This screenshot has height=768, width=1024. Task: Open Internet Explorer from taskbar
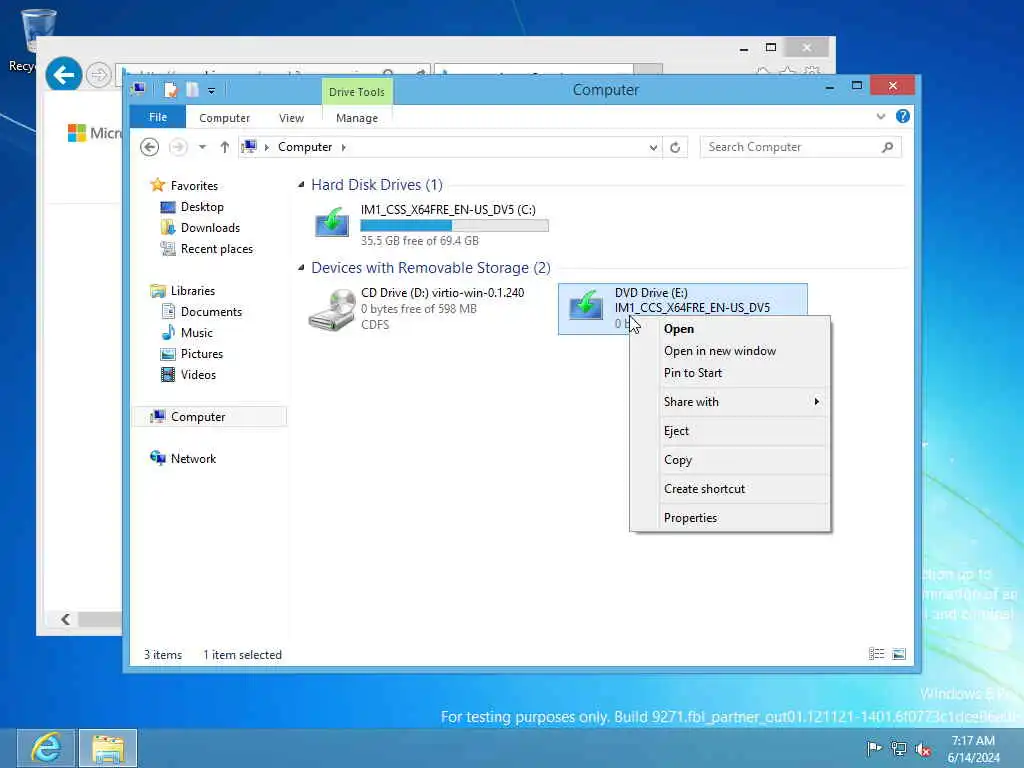click(46, 748)
